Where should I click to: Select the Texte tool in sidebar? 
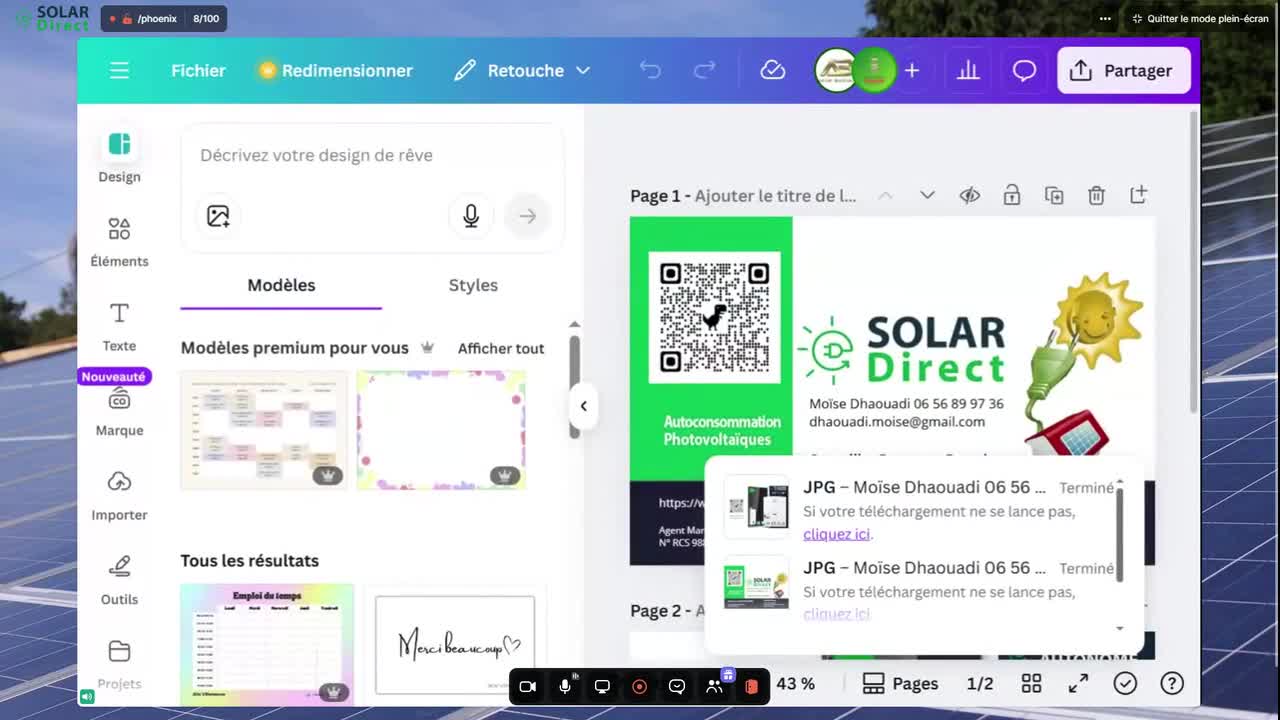[x=119, y=326]
